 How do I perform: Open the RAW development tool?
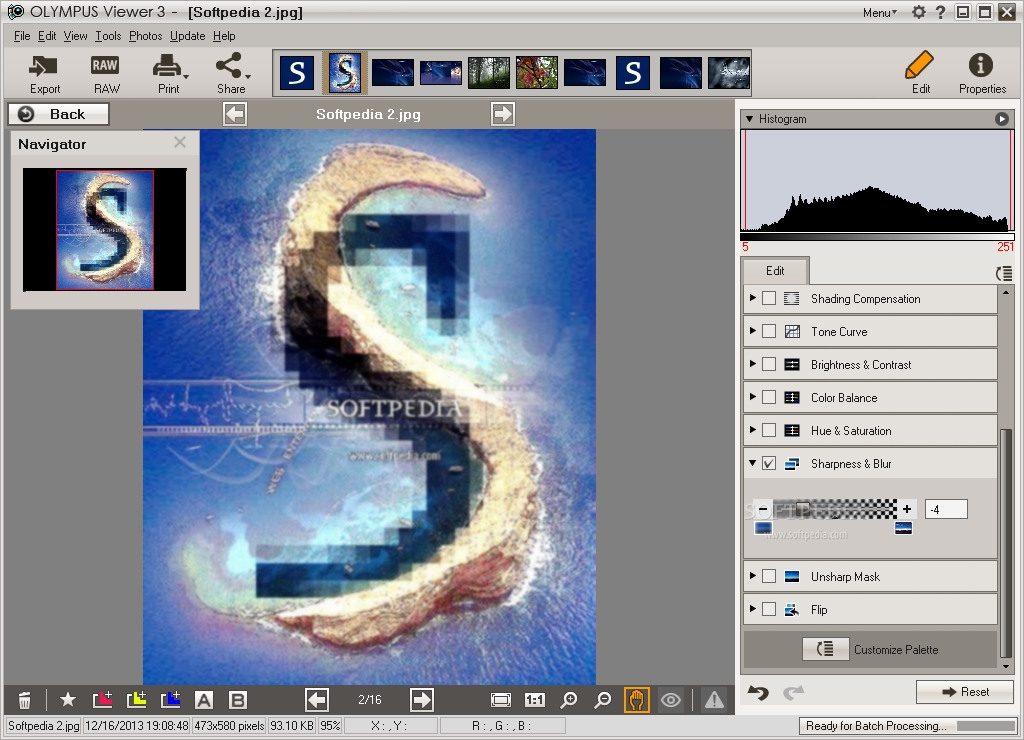click(105, 67)
